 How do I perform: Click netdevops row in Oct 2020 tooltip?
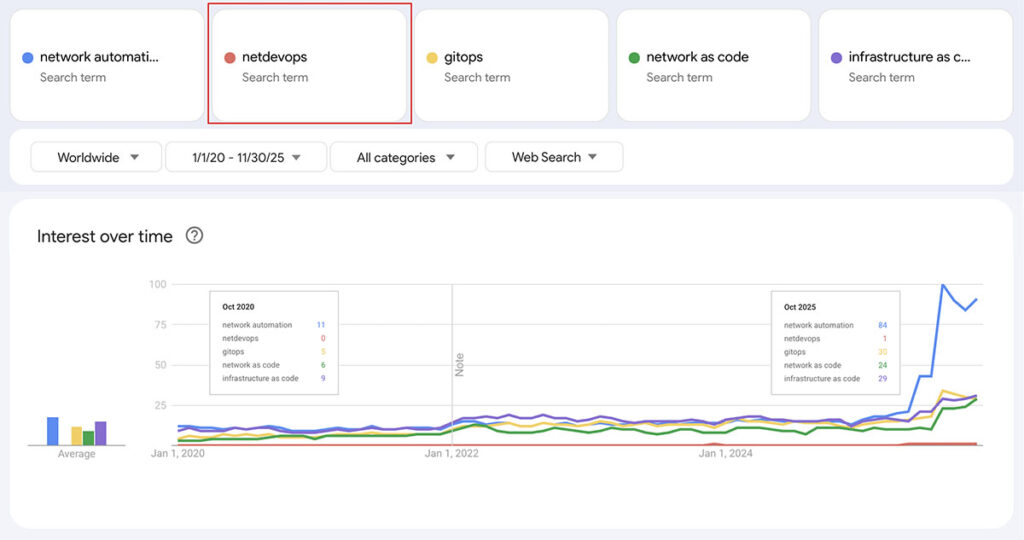click(274, 338)
